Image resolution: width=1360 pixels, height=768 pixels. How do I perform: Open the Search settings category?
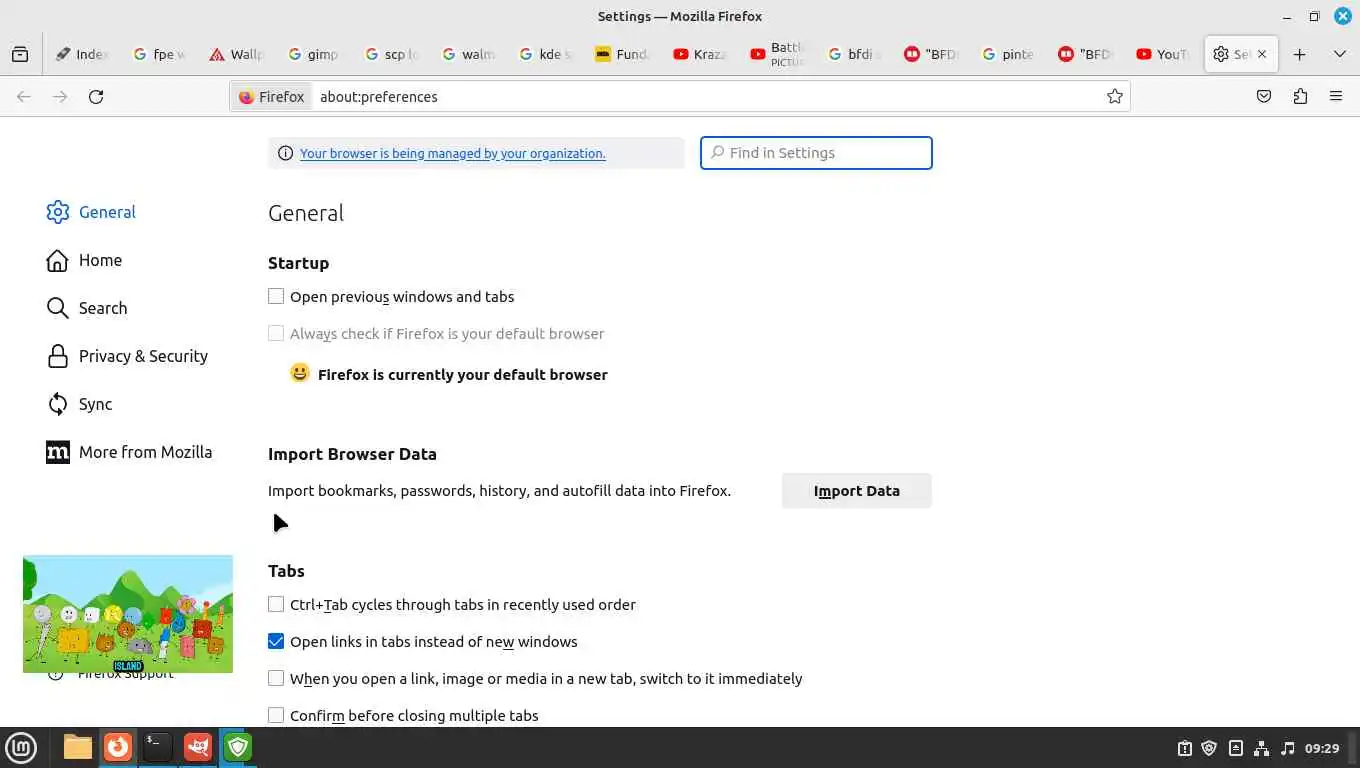pyautogui.click(x=87, y=308)
